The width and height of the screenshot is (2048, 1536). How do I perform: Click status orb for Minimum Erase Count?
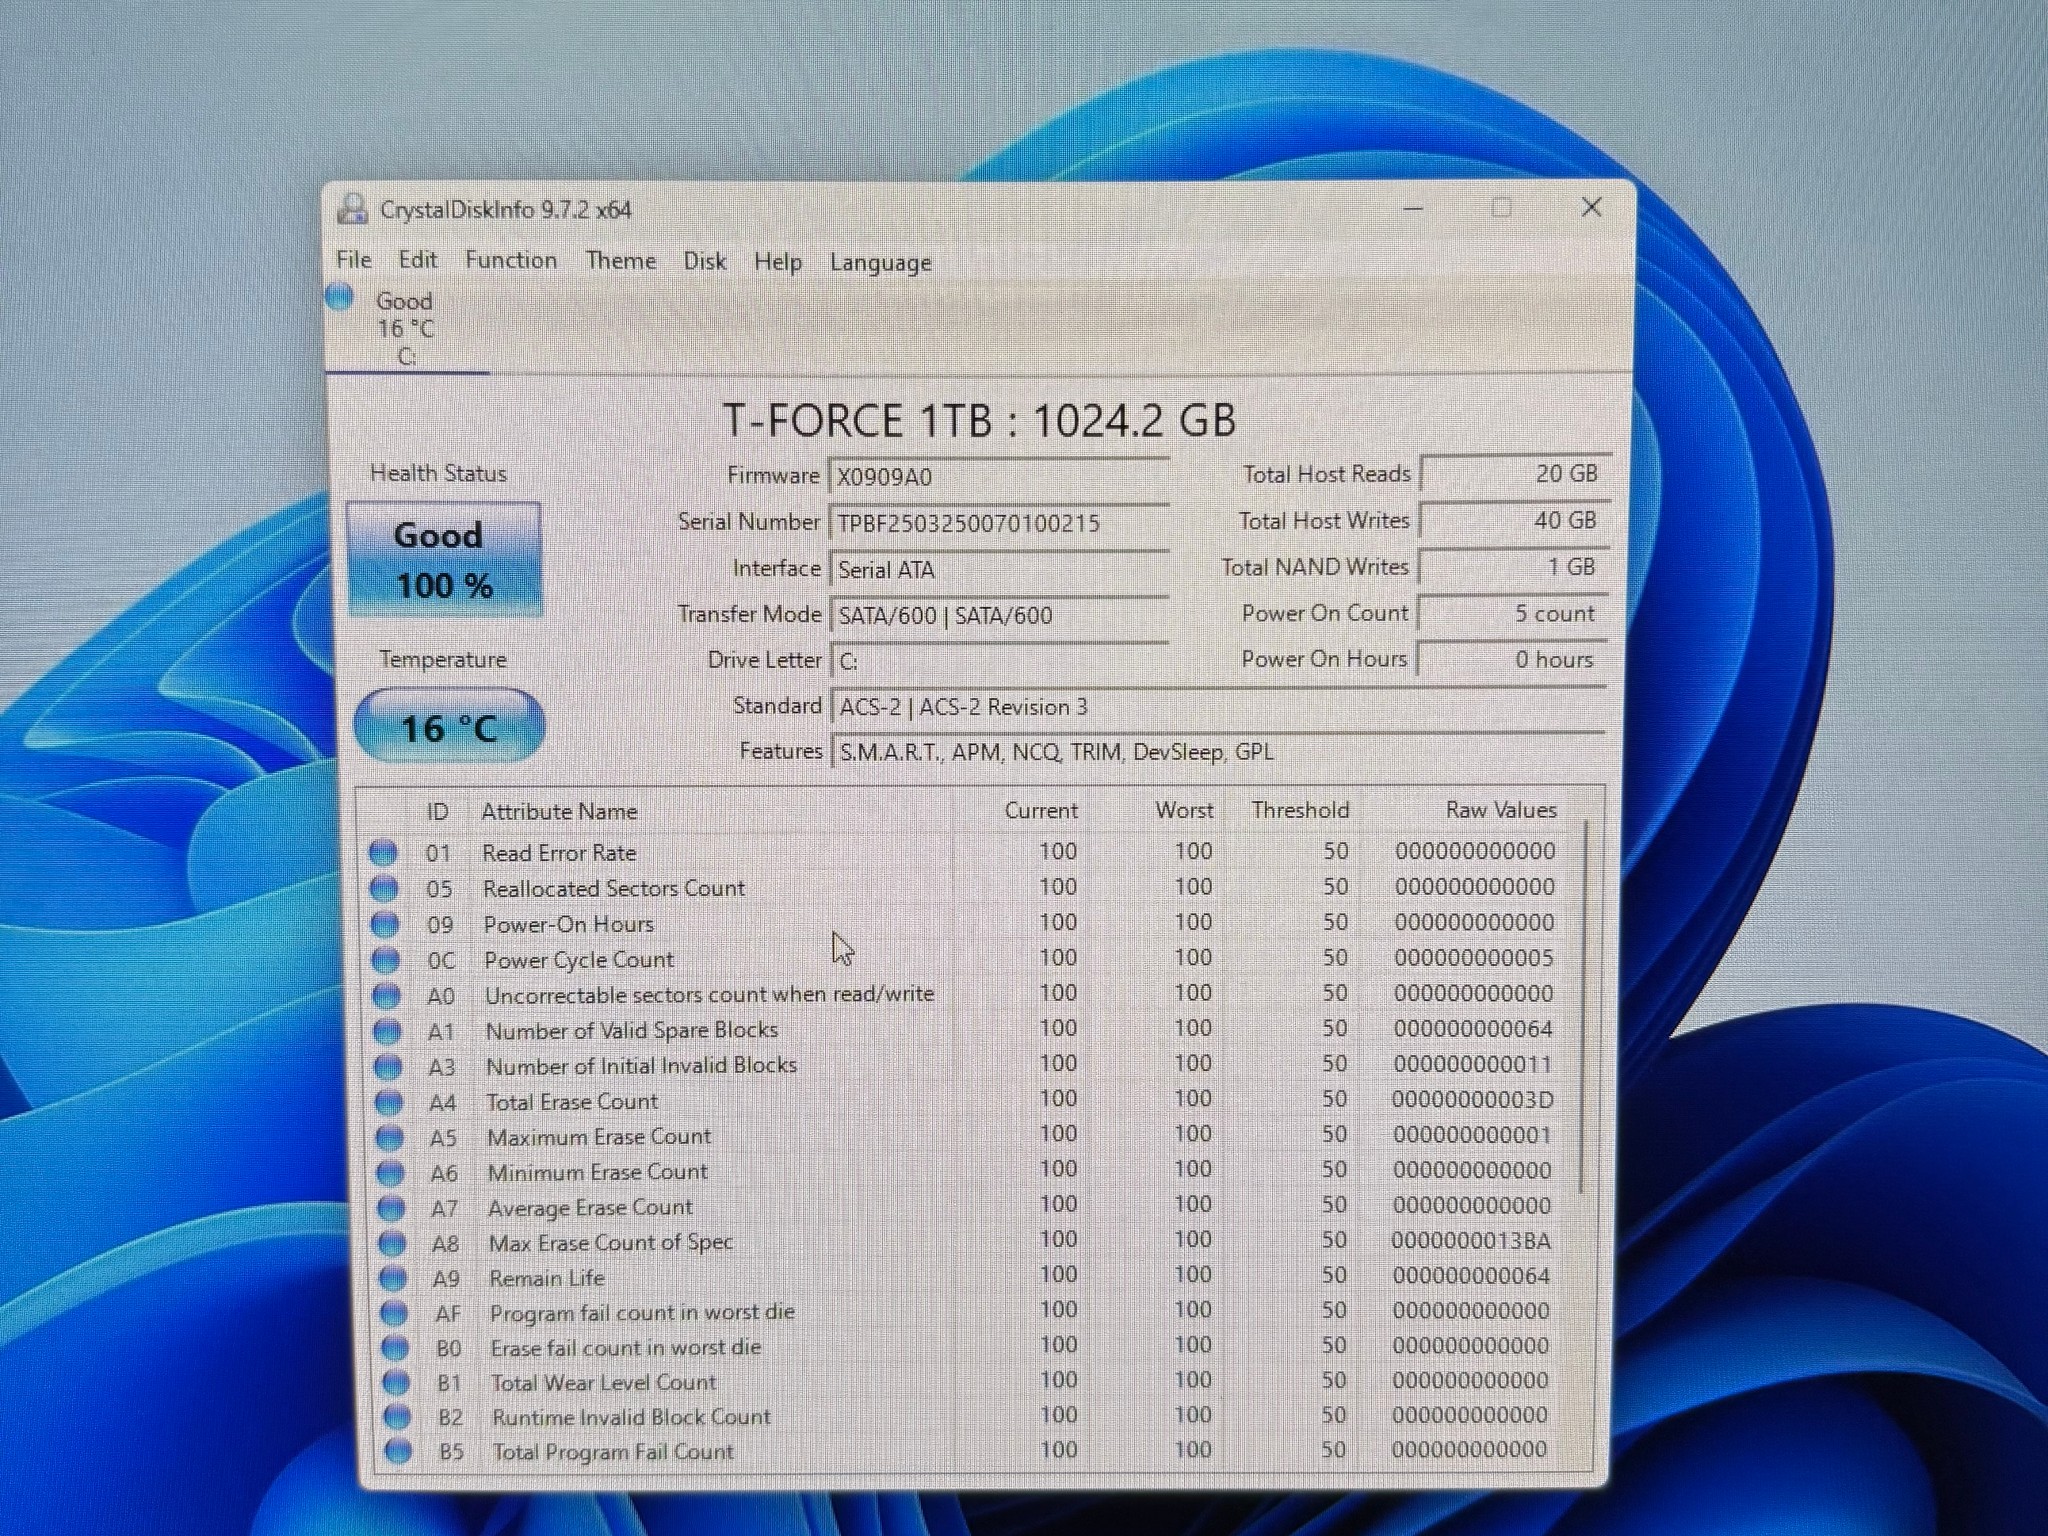(391, 1173)
